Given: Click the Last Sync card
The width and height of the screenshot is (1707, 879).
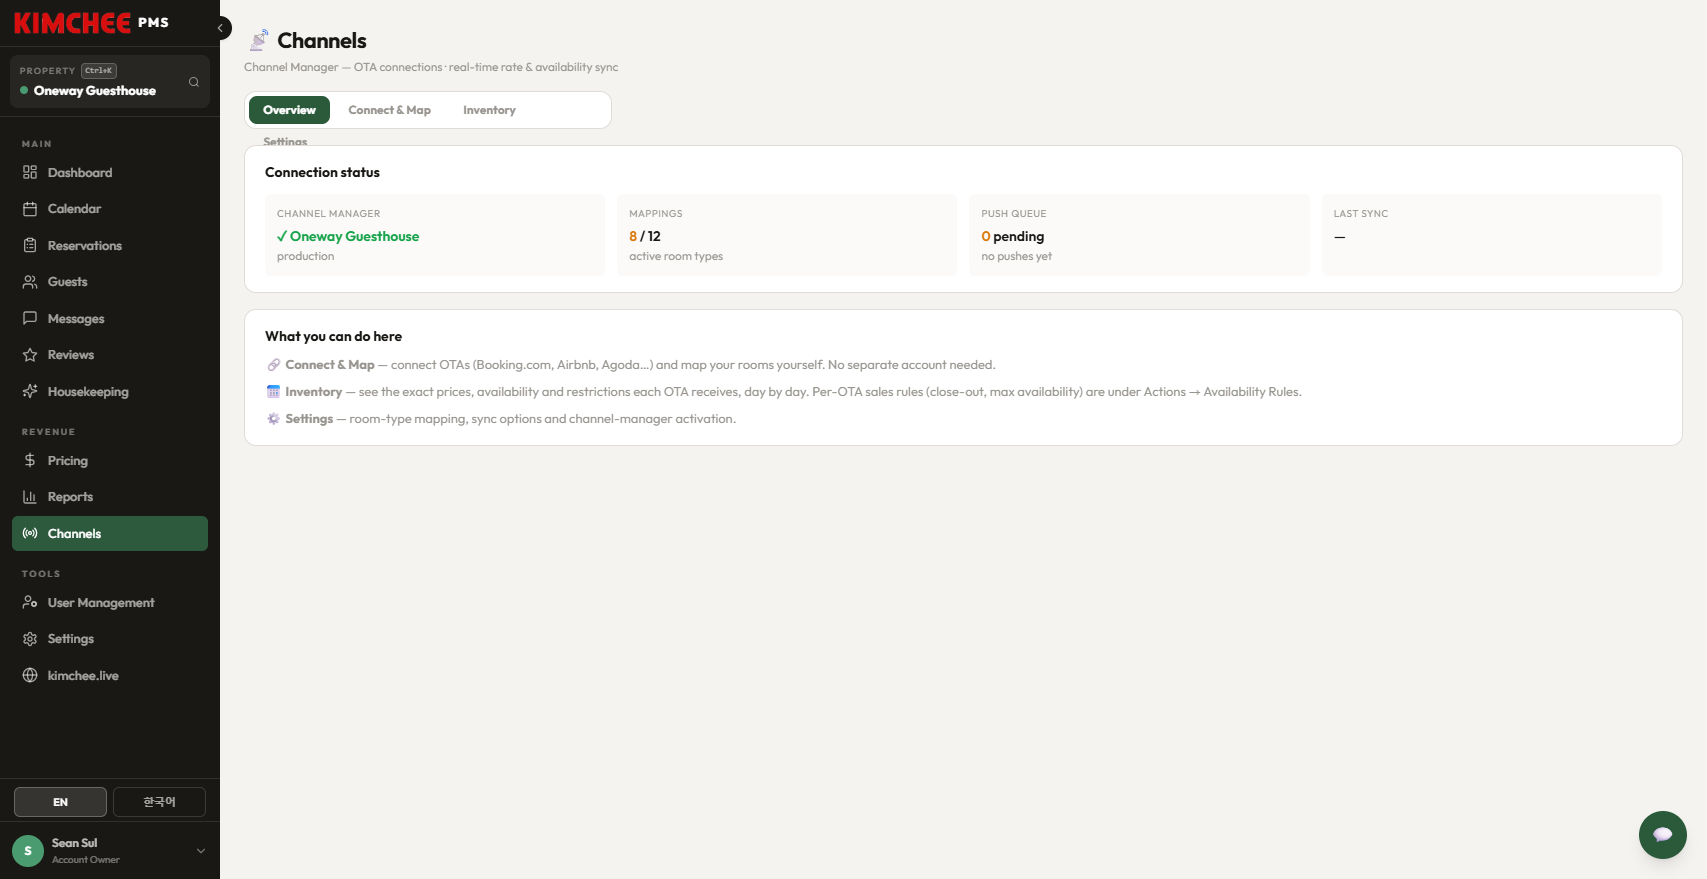Looking at the screenshot, I should [1491, 235].
